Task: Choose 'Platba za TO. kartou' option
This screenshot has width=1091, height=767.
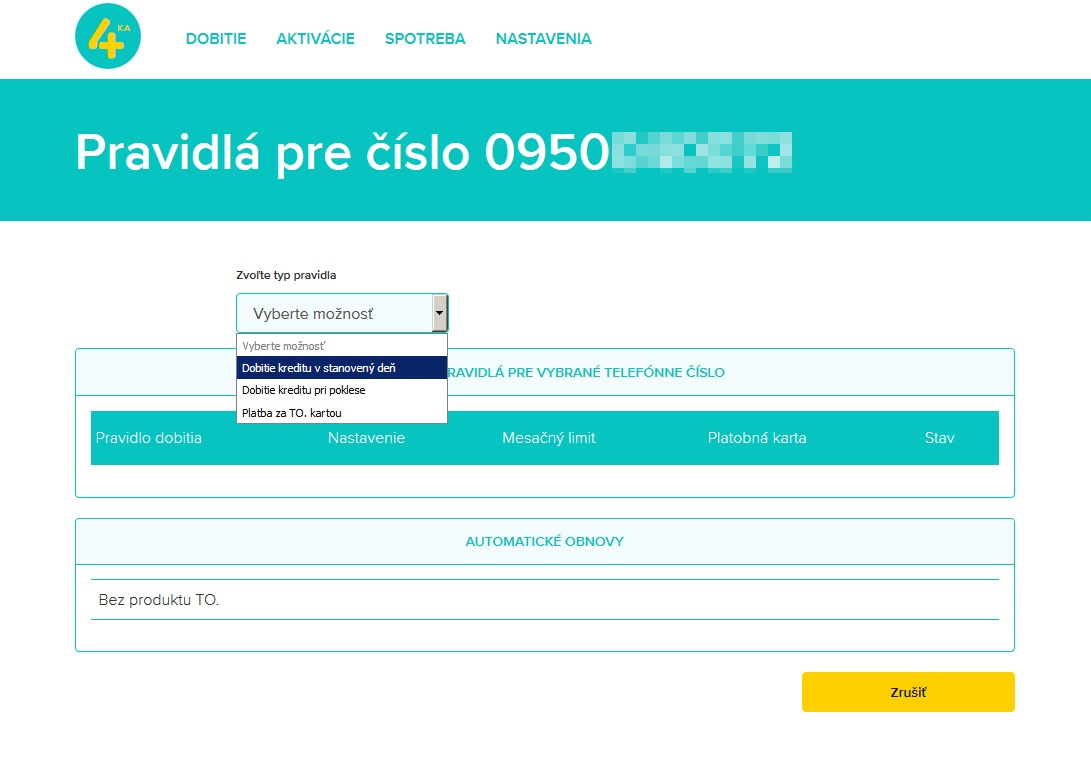Action: coord(342,413)
